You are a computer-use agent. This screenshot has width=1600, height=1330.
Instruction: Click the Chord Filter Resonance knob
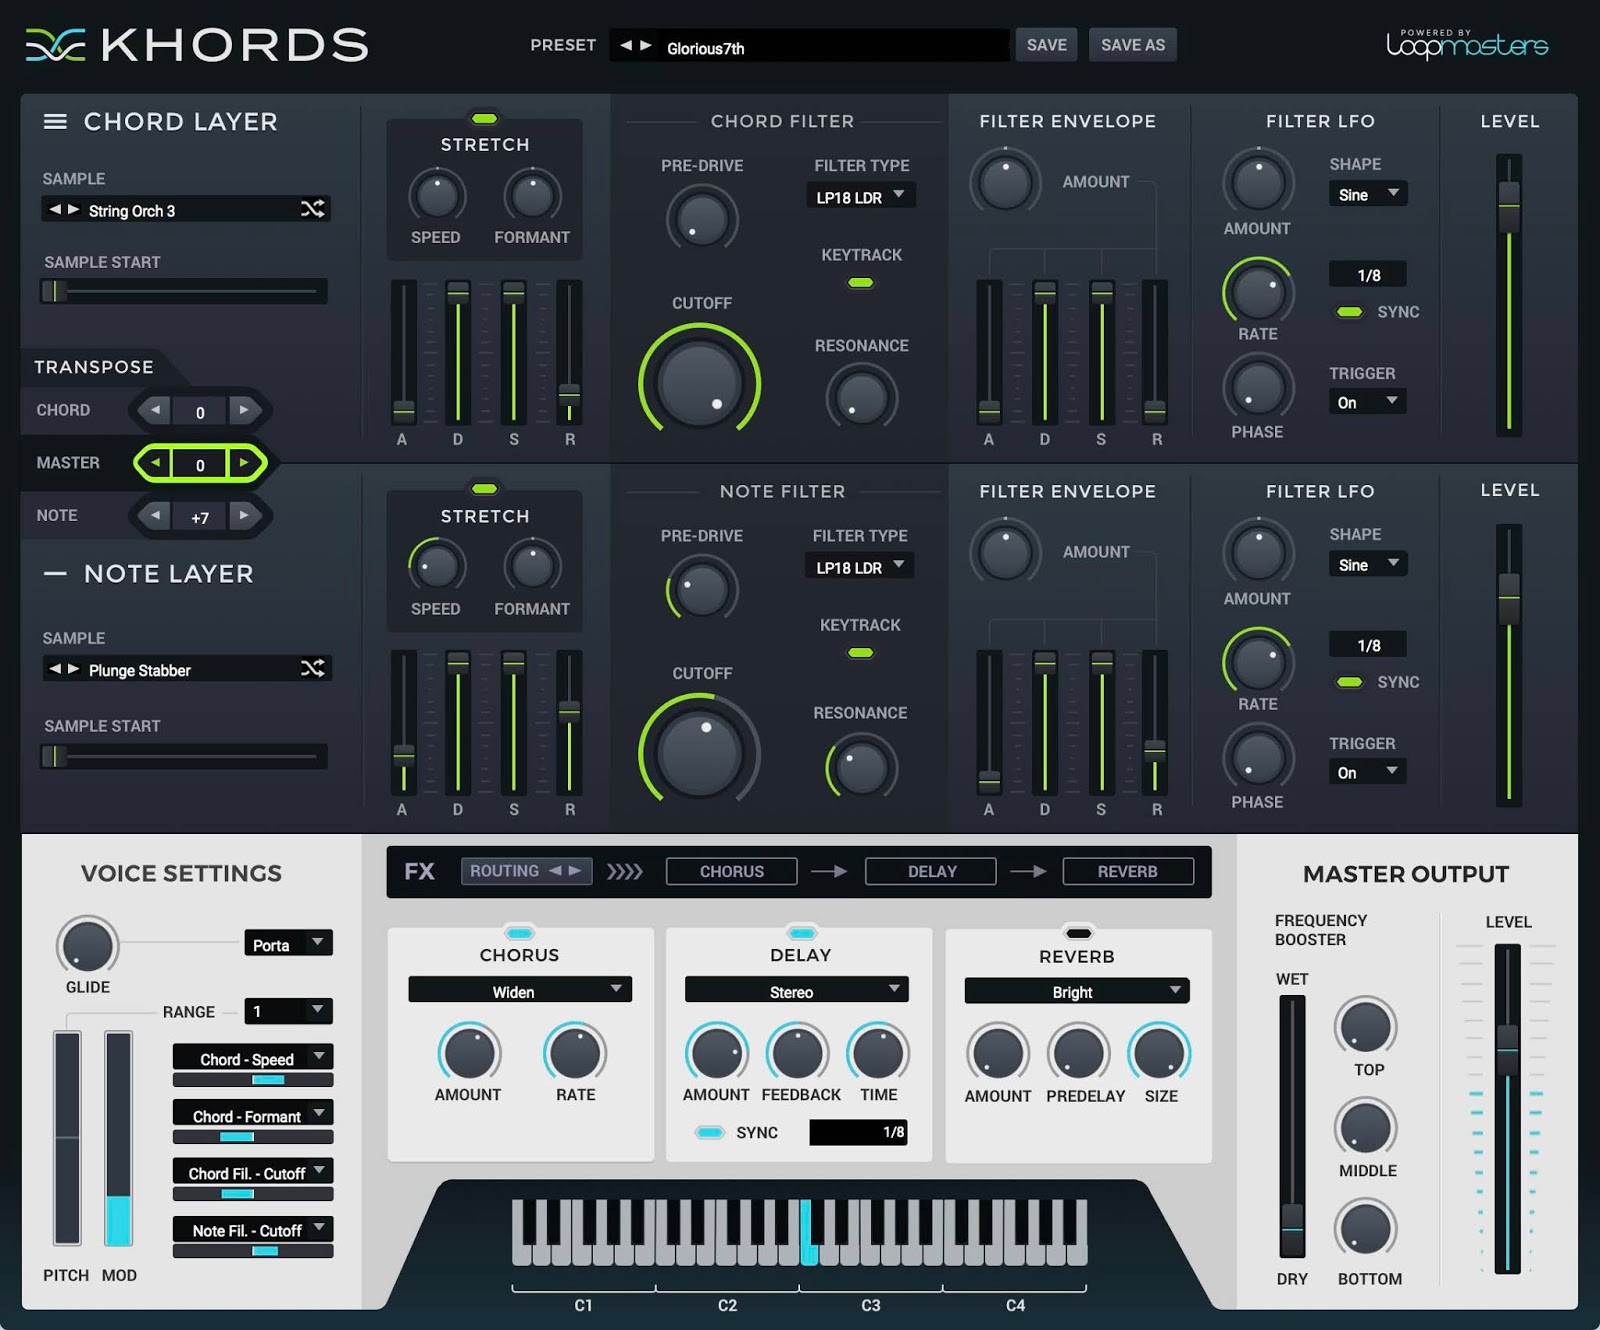pyautogui.click(x=861, y=397)
